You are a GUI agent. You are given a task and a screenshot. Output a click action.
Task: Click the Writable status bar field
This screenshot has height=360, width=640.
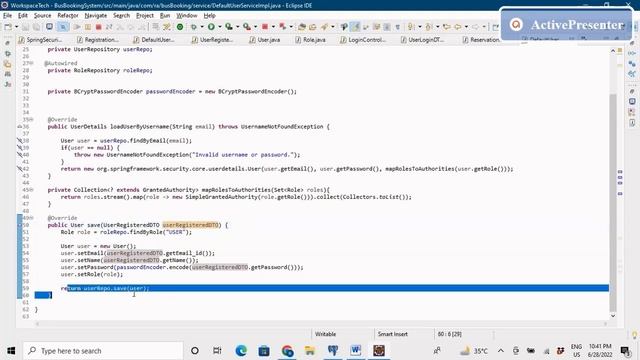326,334
